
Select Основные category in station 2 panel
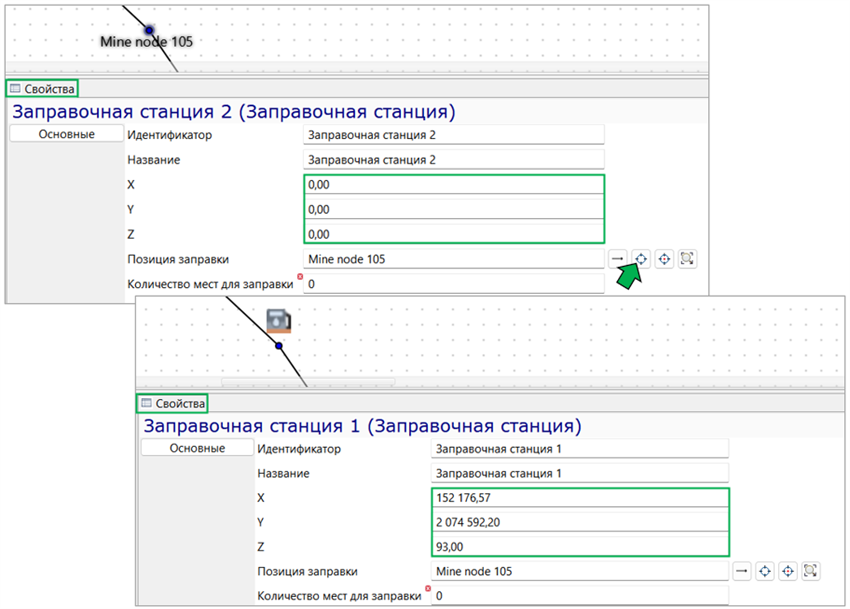click(x=67, y=134)
